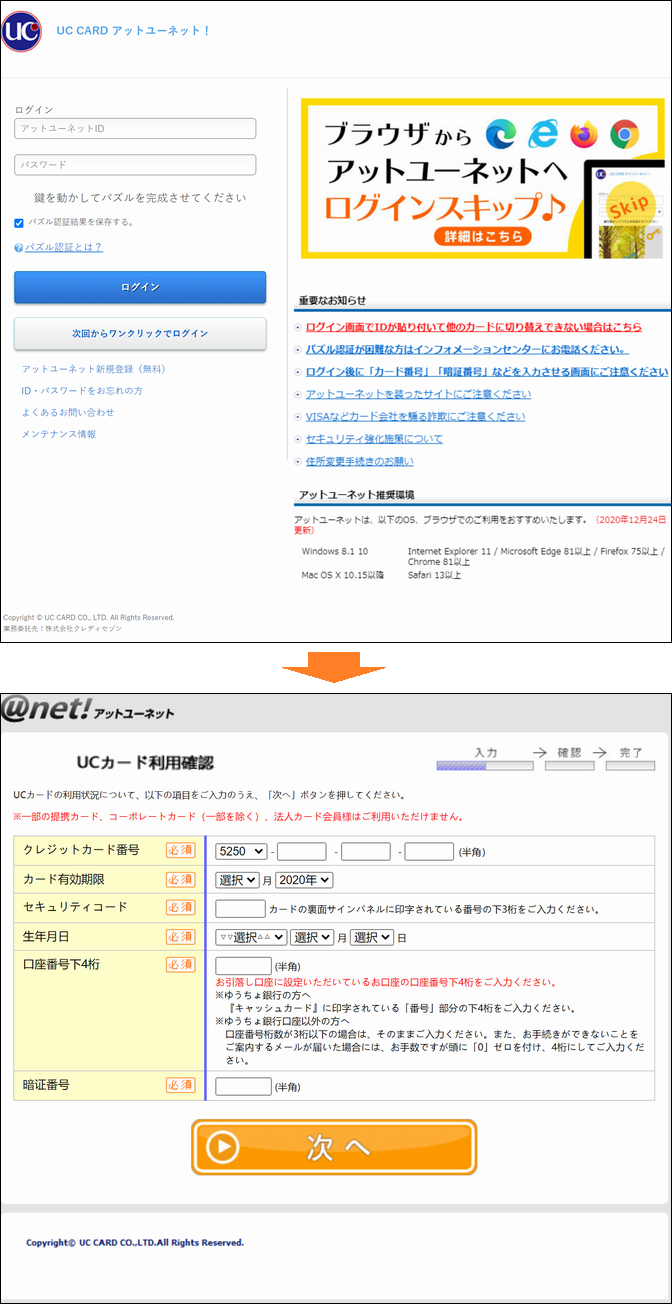Click the UC Card logo icon
This screenshot has width=672, height=1304.
[22, 32]
